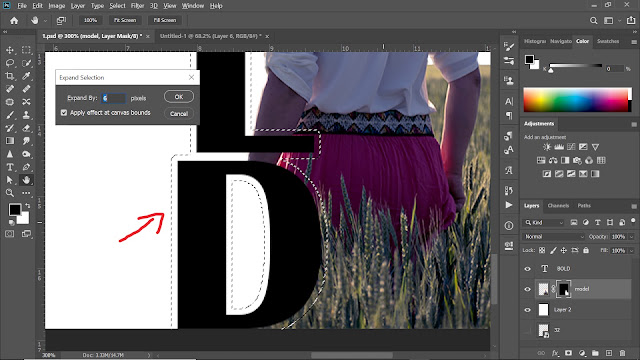Swap foreground and background colors arrow
The width and height of the screenshot is (640, 360).
tap(27, 205)
